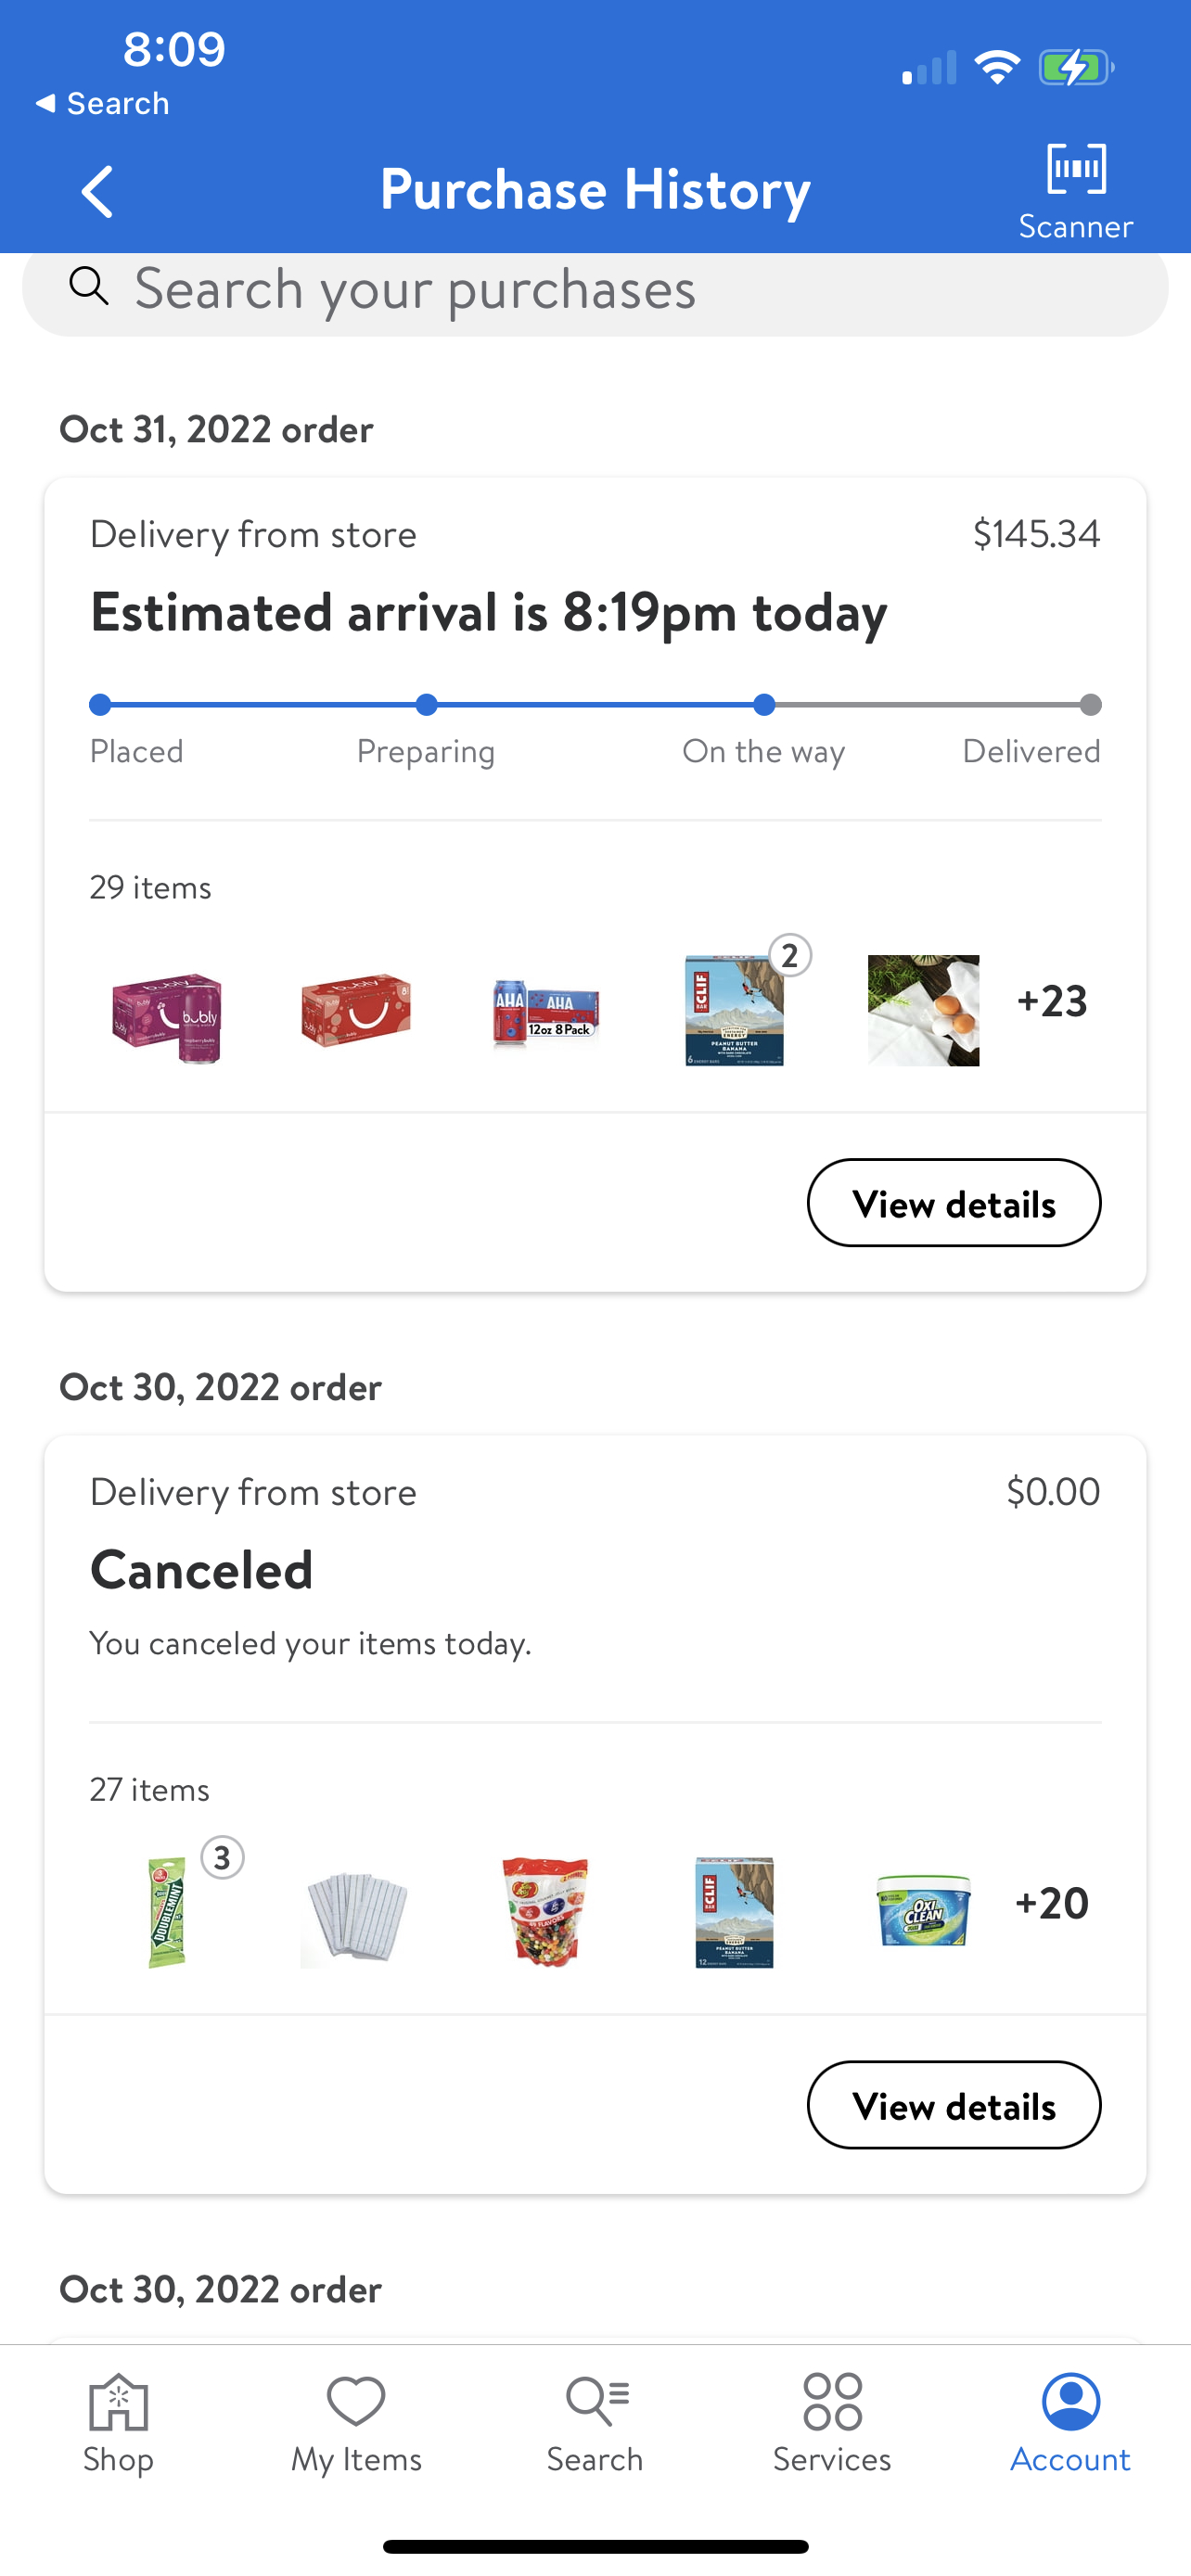
Task: Tap the Doublemint gum thumbnail
Action: tap(167, 1911)
